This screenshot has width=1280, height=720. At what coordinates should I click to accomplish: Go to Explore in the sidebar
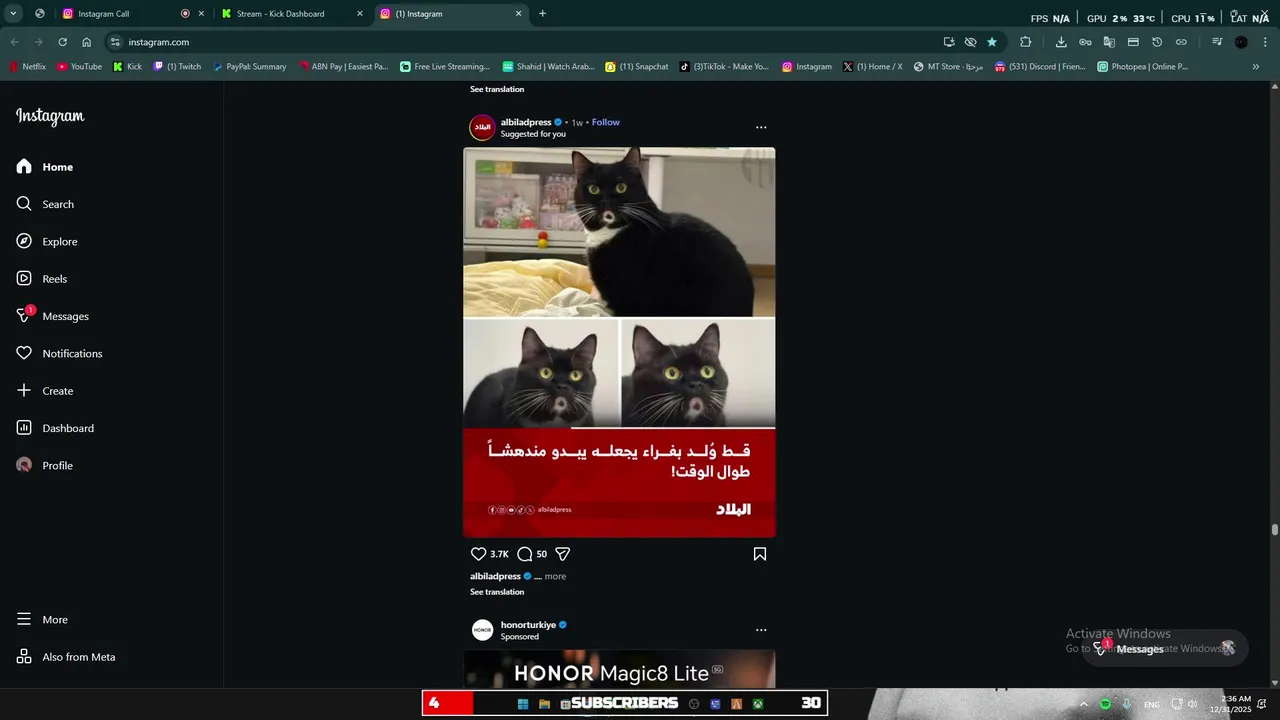(47, 241)
